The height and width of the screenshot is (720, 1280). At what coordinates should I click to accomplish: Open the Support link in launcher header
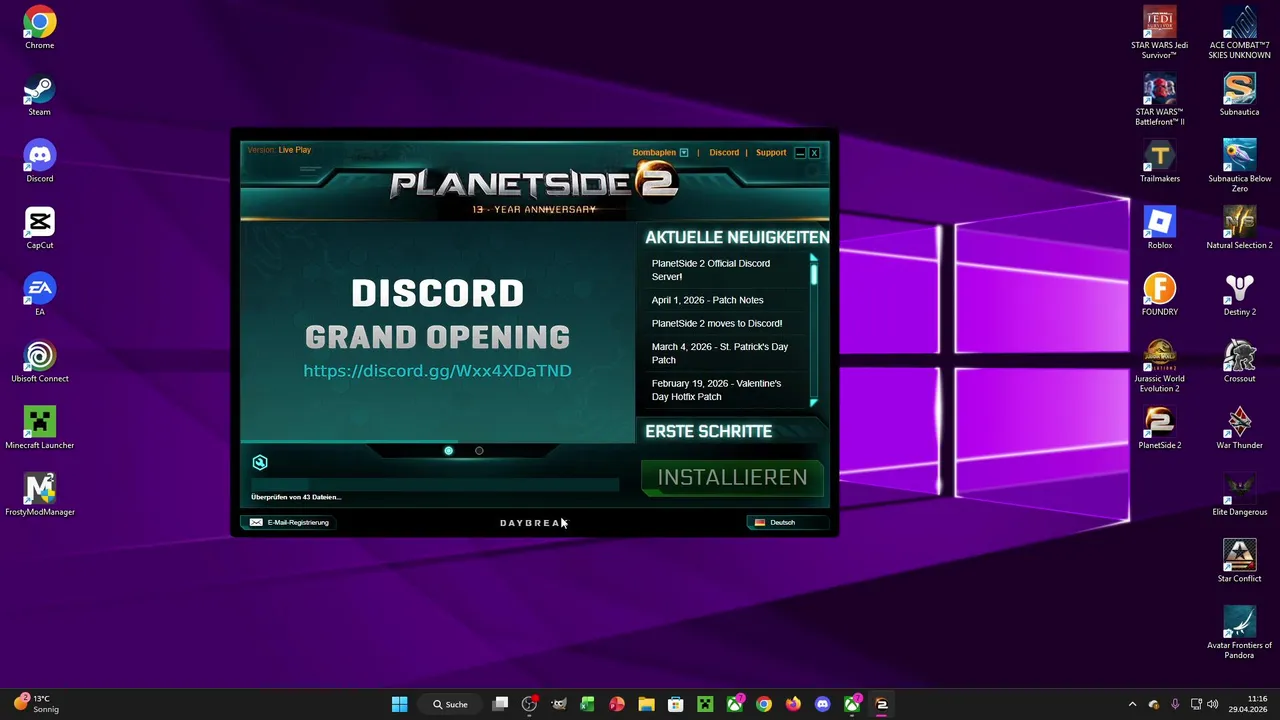point(771,153)
